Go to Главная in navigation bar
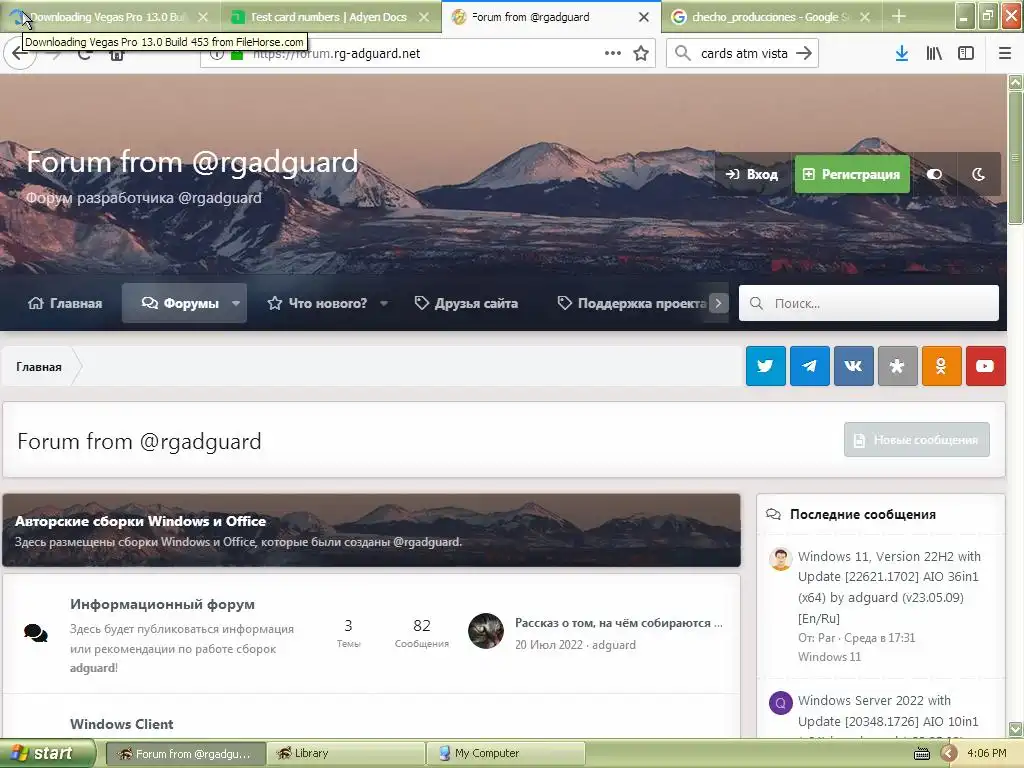 point(65,303)
